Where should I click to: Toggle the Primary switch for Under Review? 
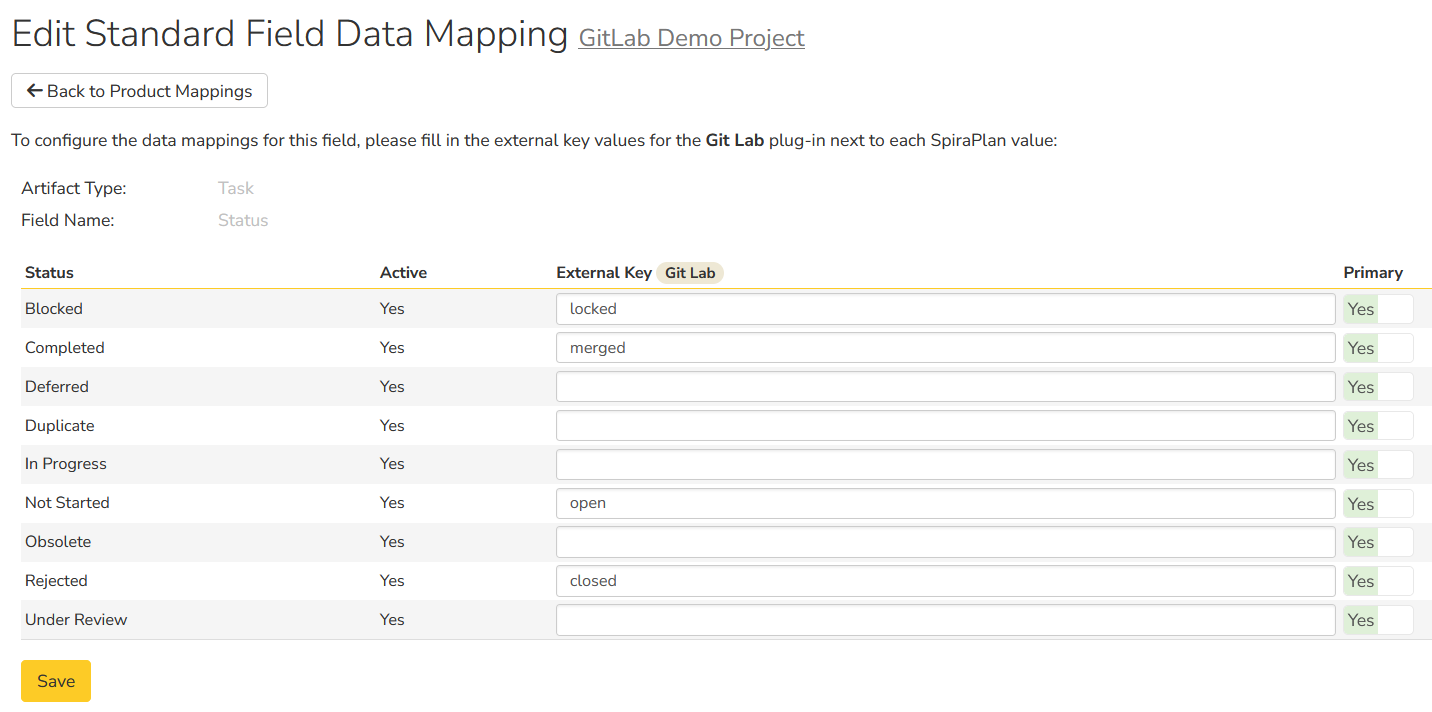pyautogui.click(x=1378, y=620)
